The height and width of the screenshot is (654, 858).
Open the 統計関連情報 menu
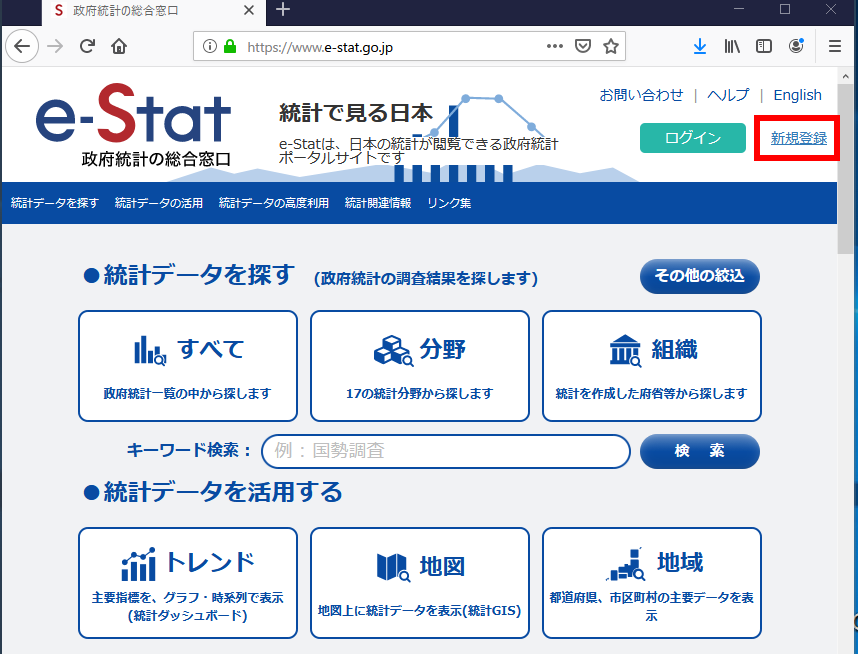coord(378,203)
